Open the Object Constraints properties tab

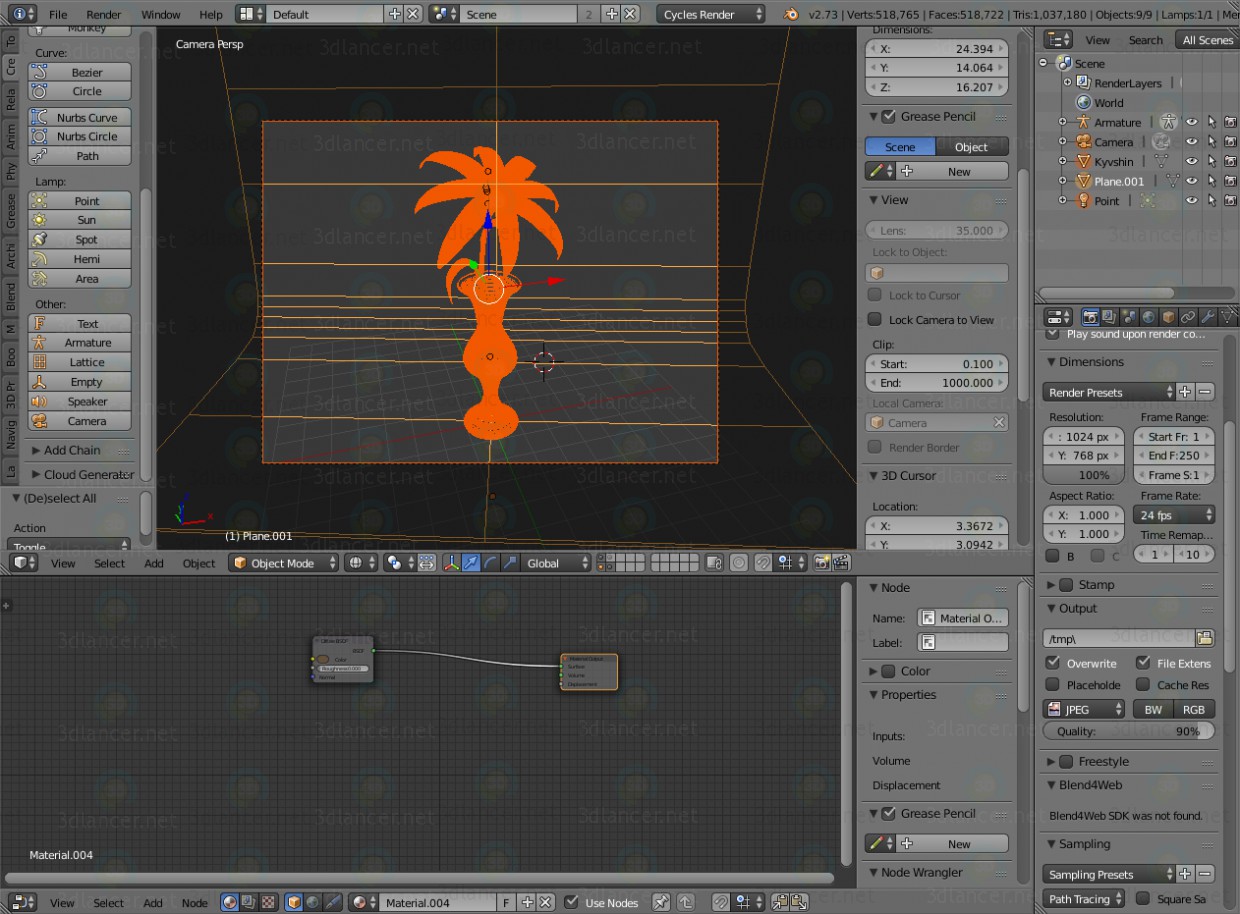coord(1189,317)
